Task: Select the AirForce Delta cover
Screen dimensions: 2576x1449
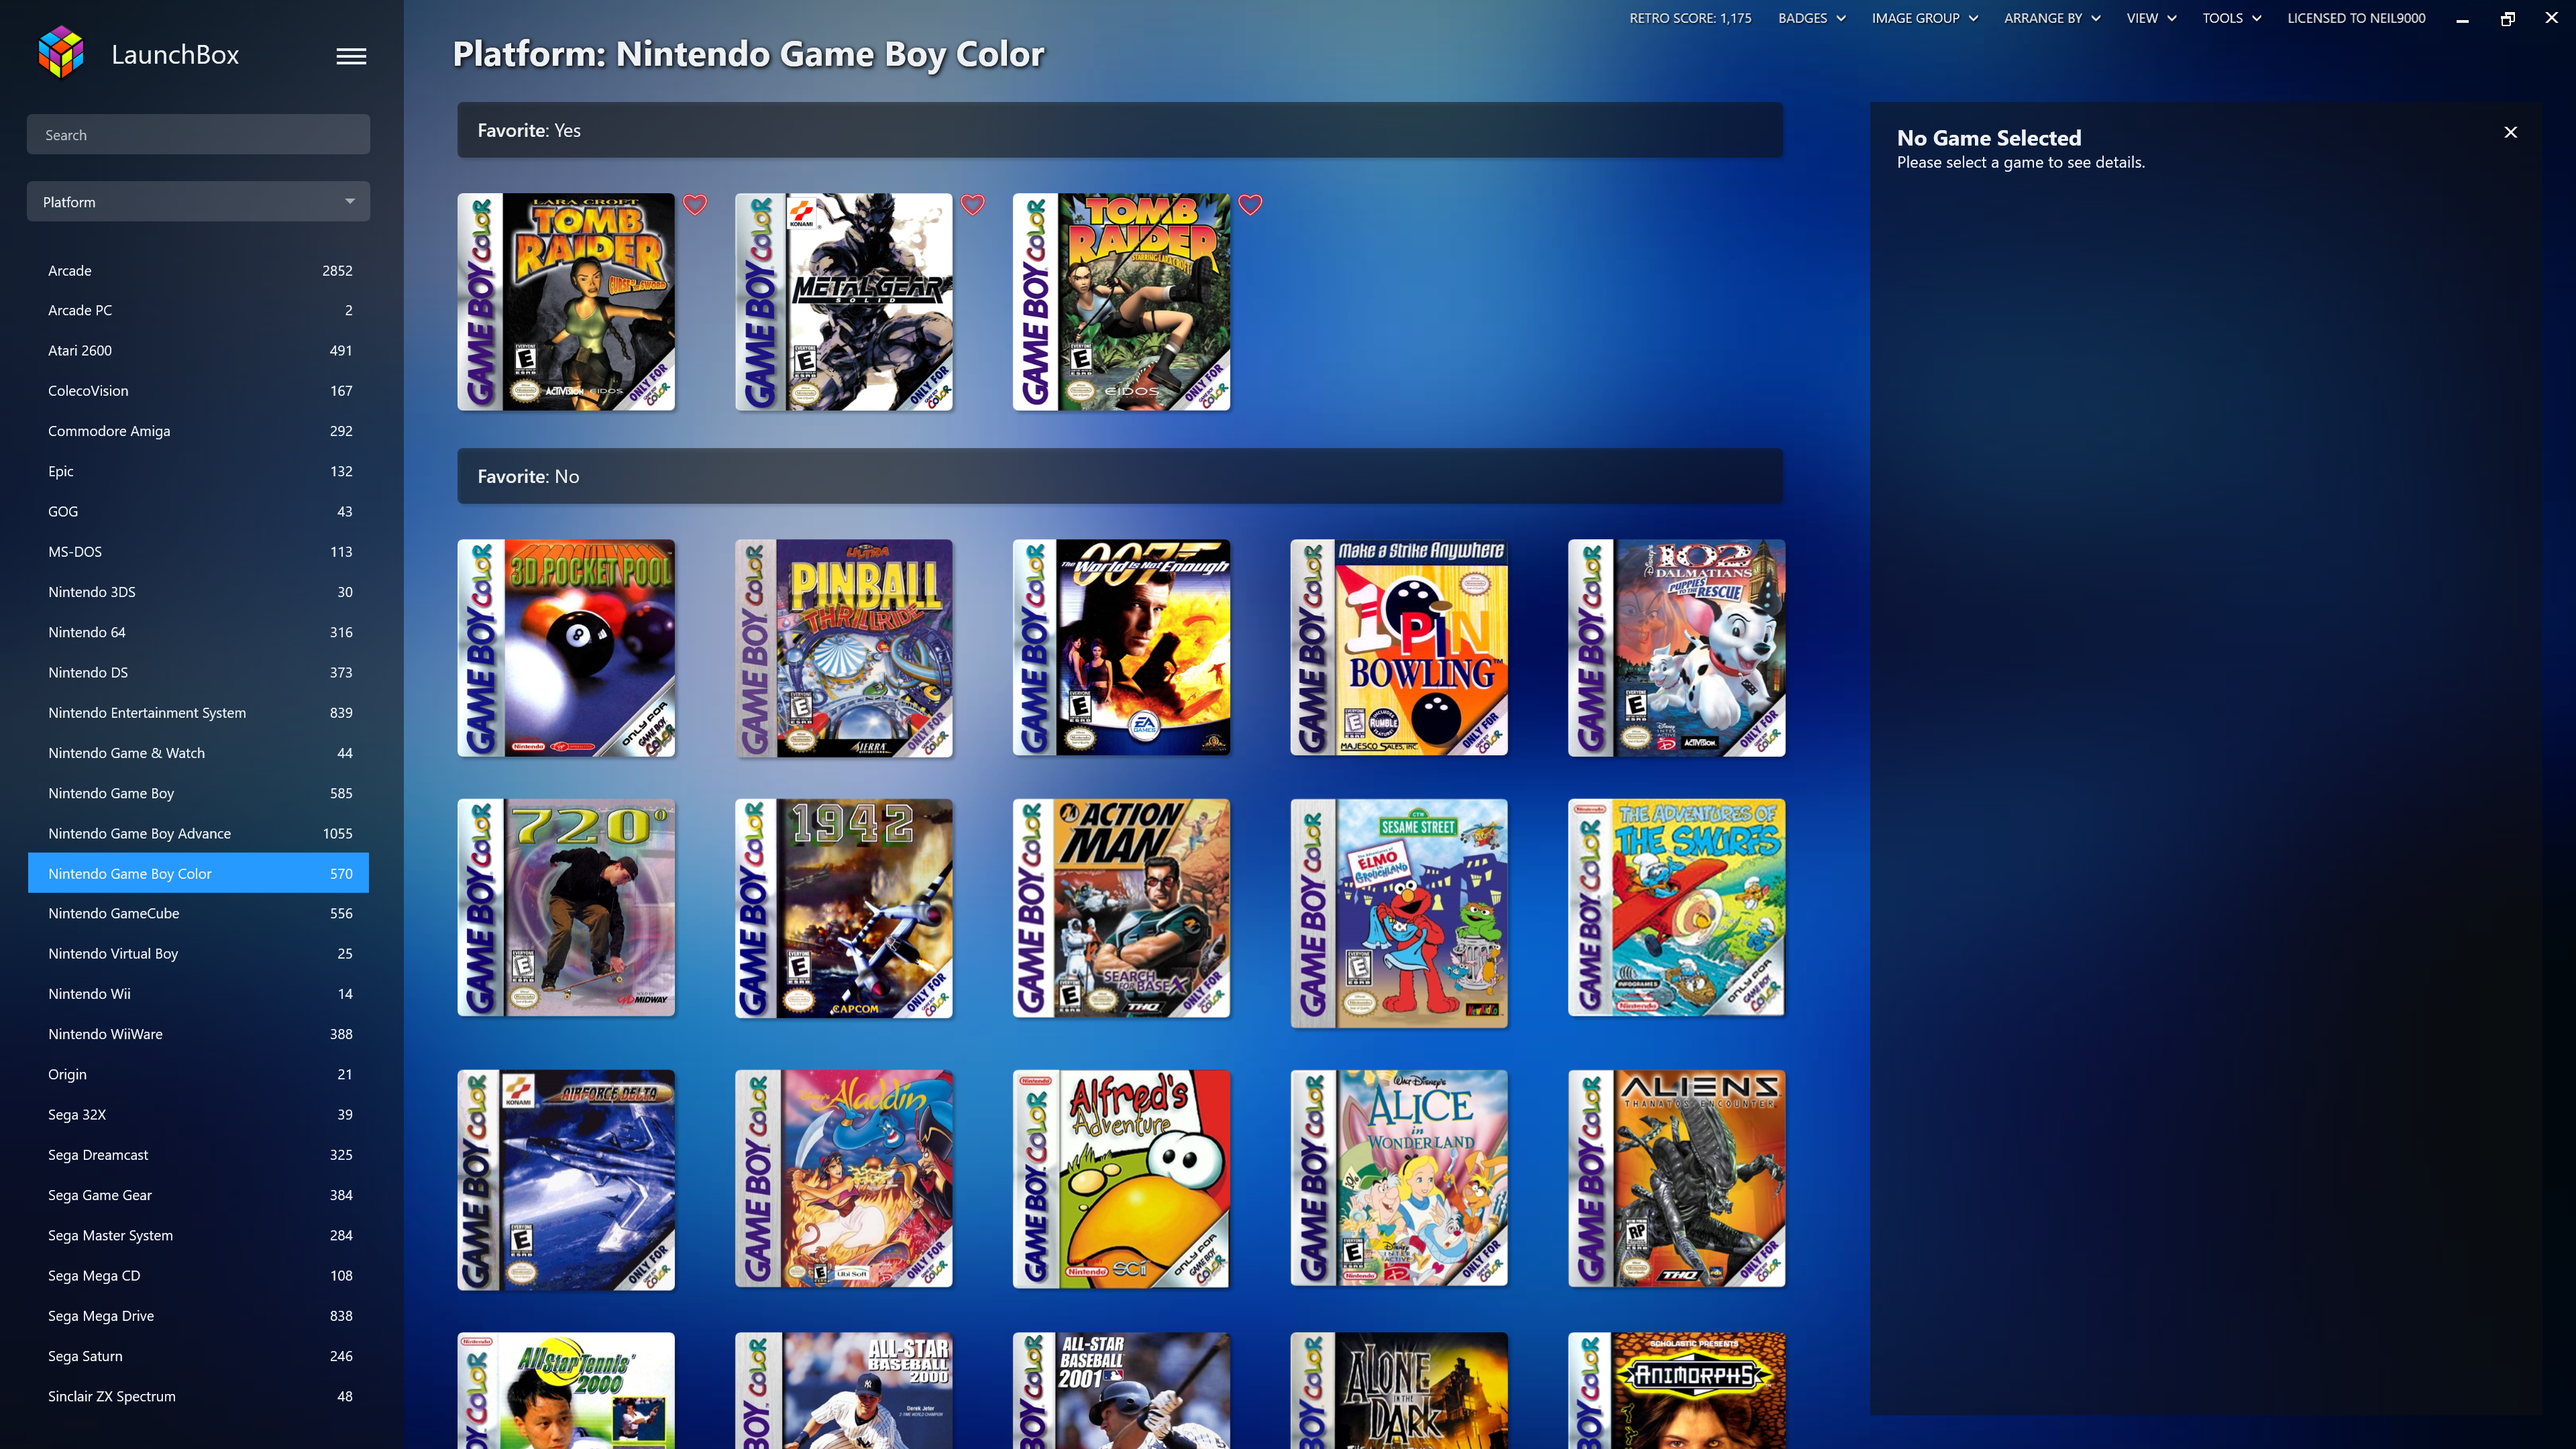Action: click(x=566, y=1180)
